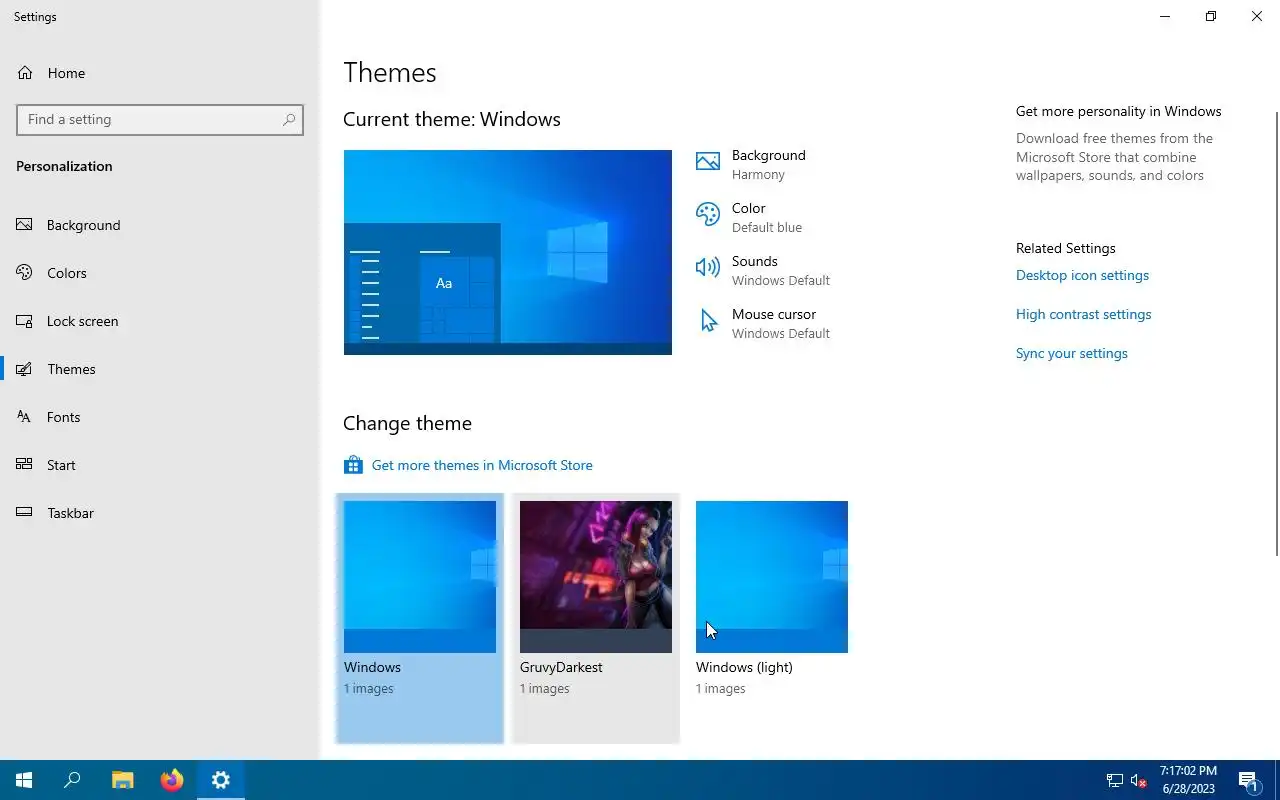Viewport: 1280px width, 800px height.
Task: Open Background personalization page
Action: (x=160, y=225)
